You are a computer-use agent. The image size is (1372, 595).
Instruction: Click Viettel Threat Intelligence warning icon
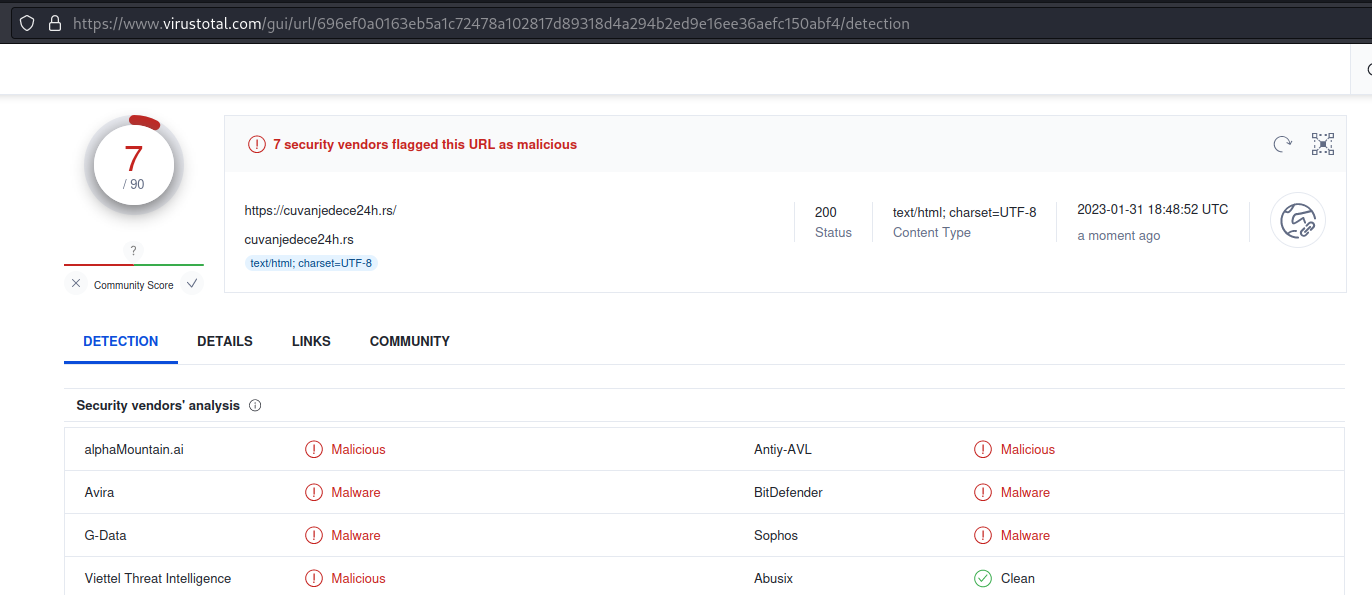coord(314,579)
